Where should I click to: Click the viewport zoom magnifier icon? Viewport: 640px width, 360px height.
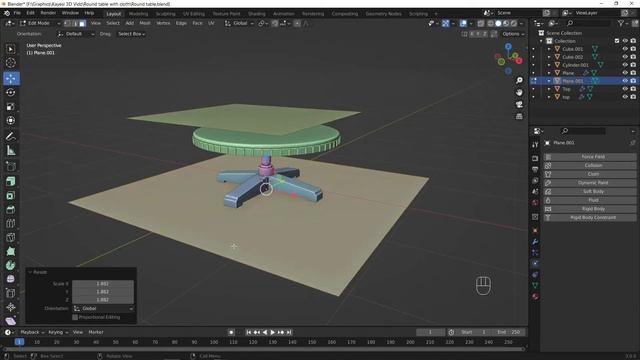519,80
